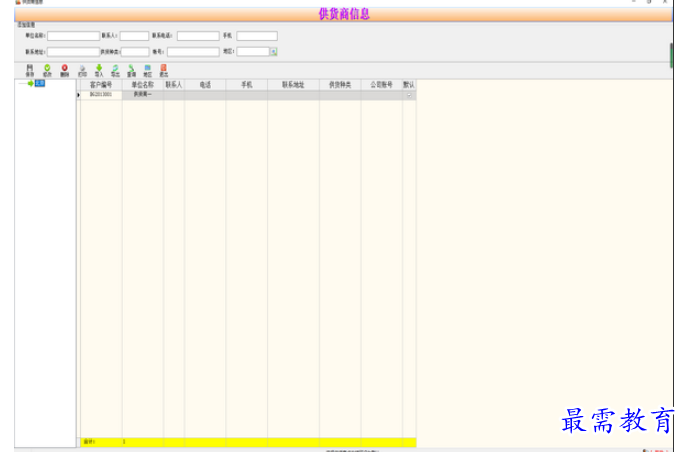Screen dimensions: 683x452
Task: Click the 单位名称 column header
Action: pos(142,85)
